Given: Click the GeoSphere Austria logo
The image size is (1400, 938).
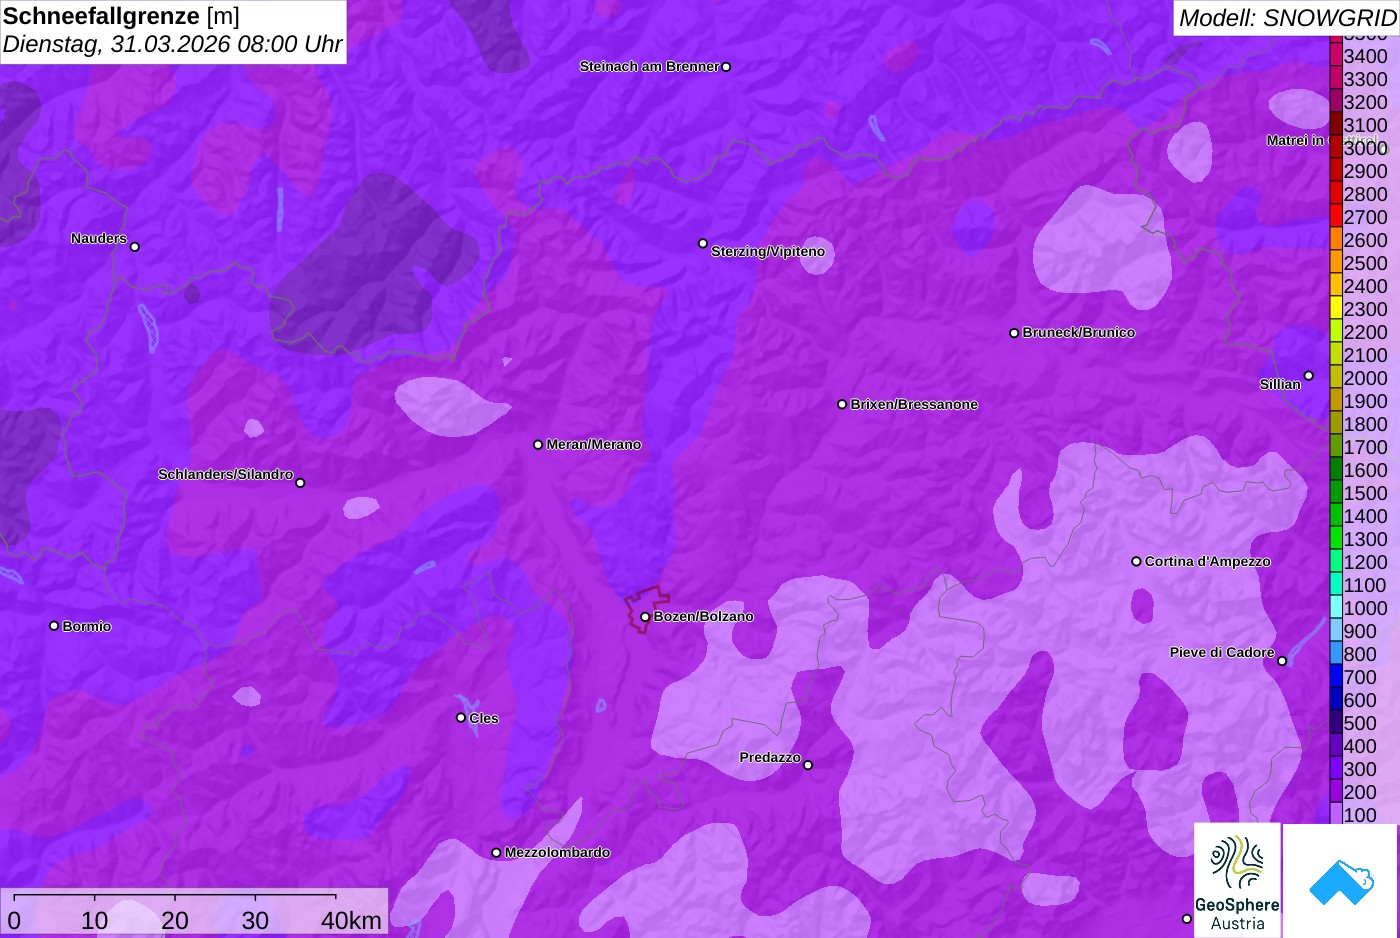Looking at the screenshot, I should pos(1237,880).
